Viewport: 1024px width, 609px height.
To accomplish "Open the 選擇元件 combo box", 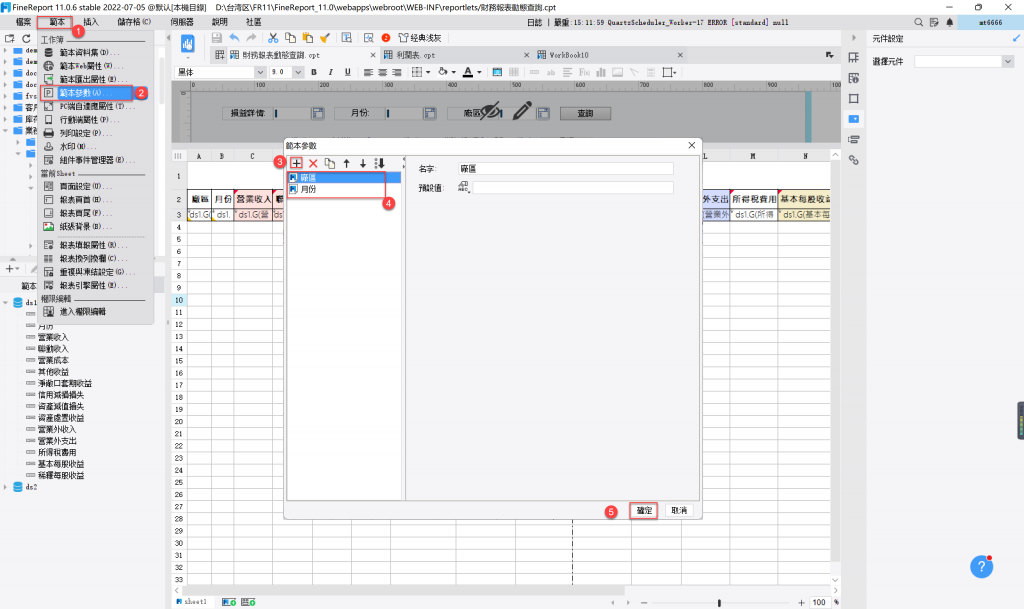I will pyautogui.click(x=963, y=61).
